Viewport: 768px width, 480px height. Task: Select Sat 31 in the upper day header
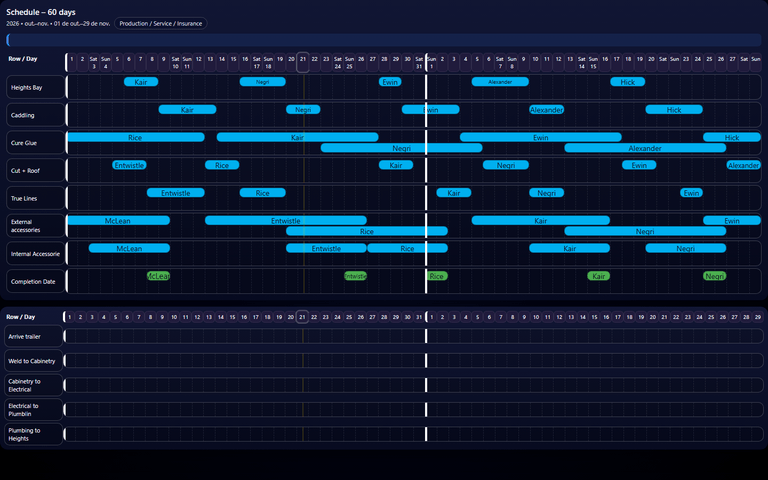tap(419, 62)
